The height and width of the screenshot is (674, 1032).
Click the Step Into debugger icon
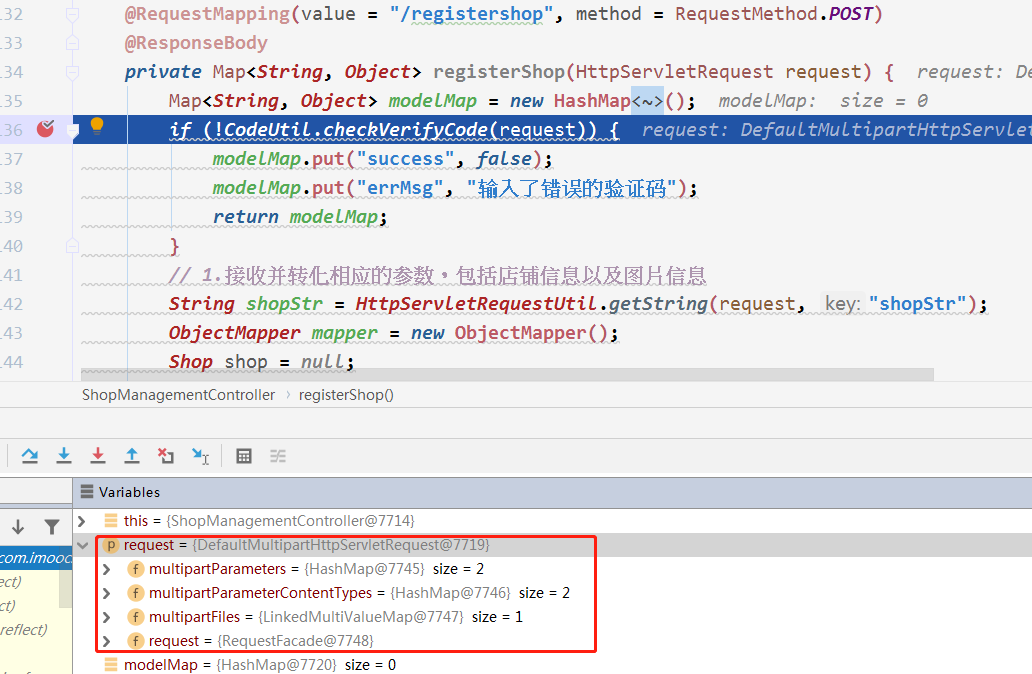pyautogui.click(x=64, y=455)
